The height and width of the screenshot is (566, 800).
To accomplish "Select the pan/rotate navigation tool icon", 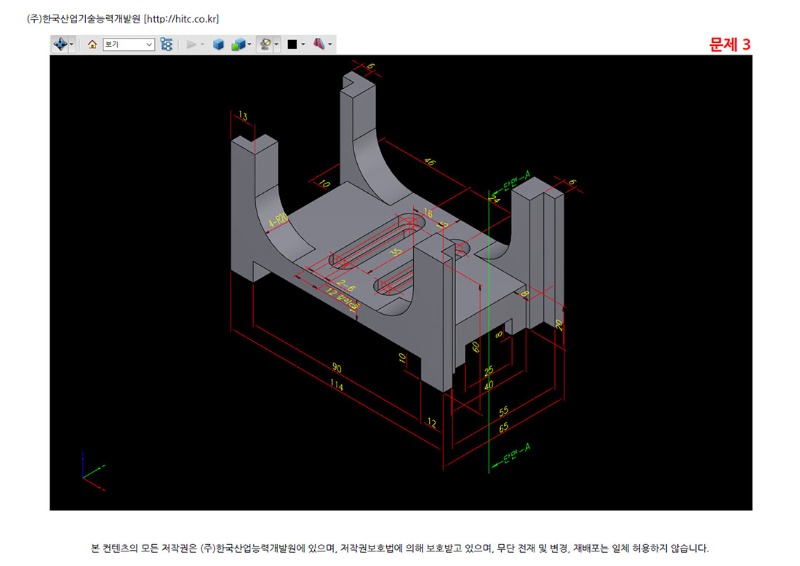I will pyautogui.click(x=60, y=44).
